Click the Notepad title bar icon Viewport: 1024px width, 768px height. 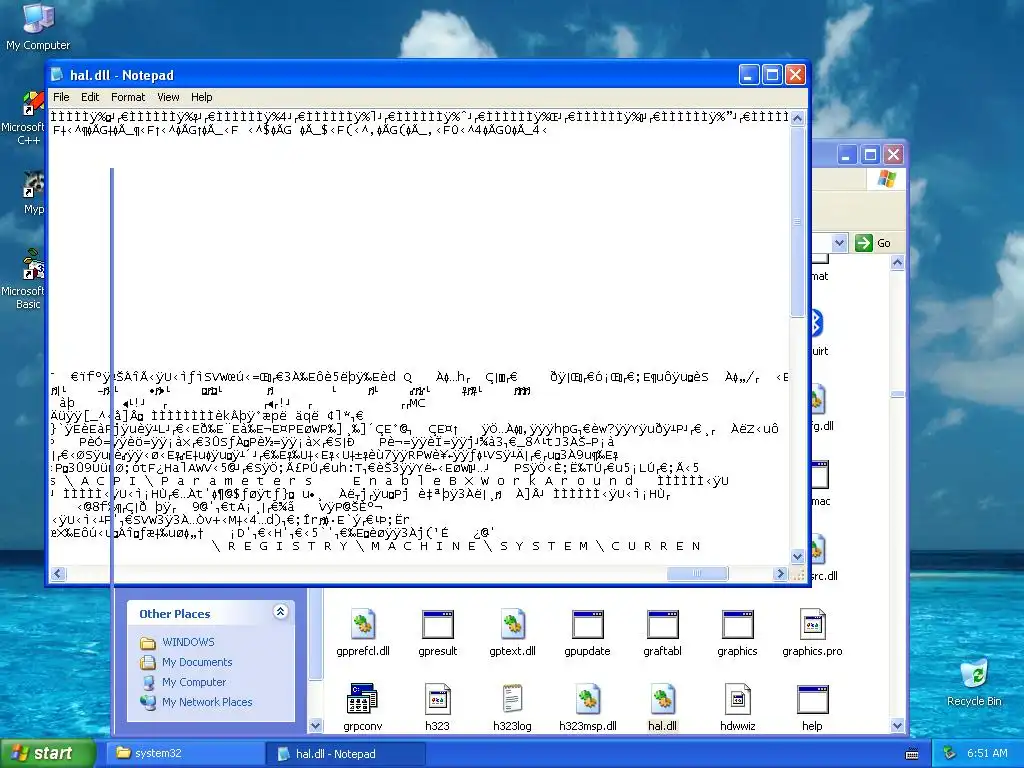tap(57, 74)
